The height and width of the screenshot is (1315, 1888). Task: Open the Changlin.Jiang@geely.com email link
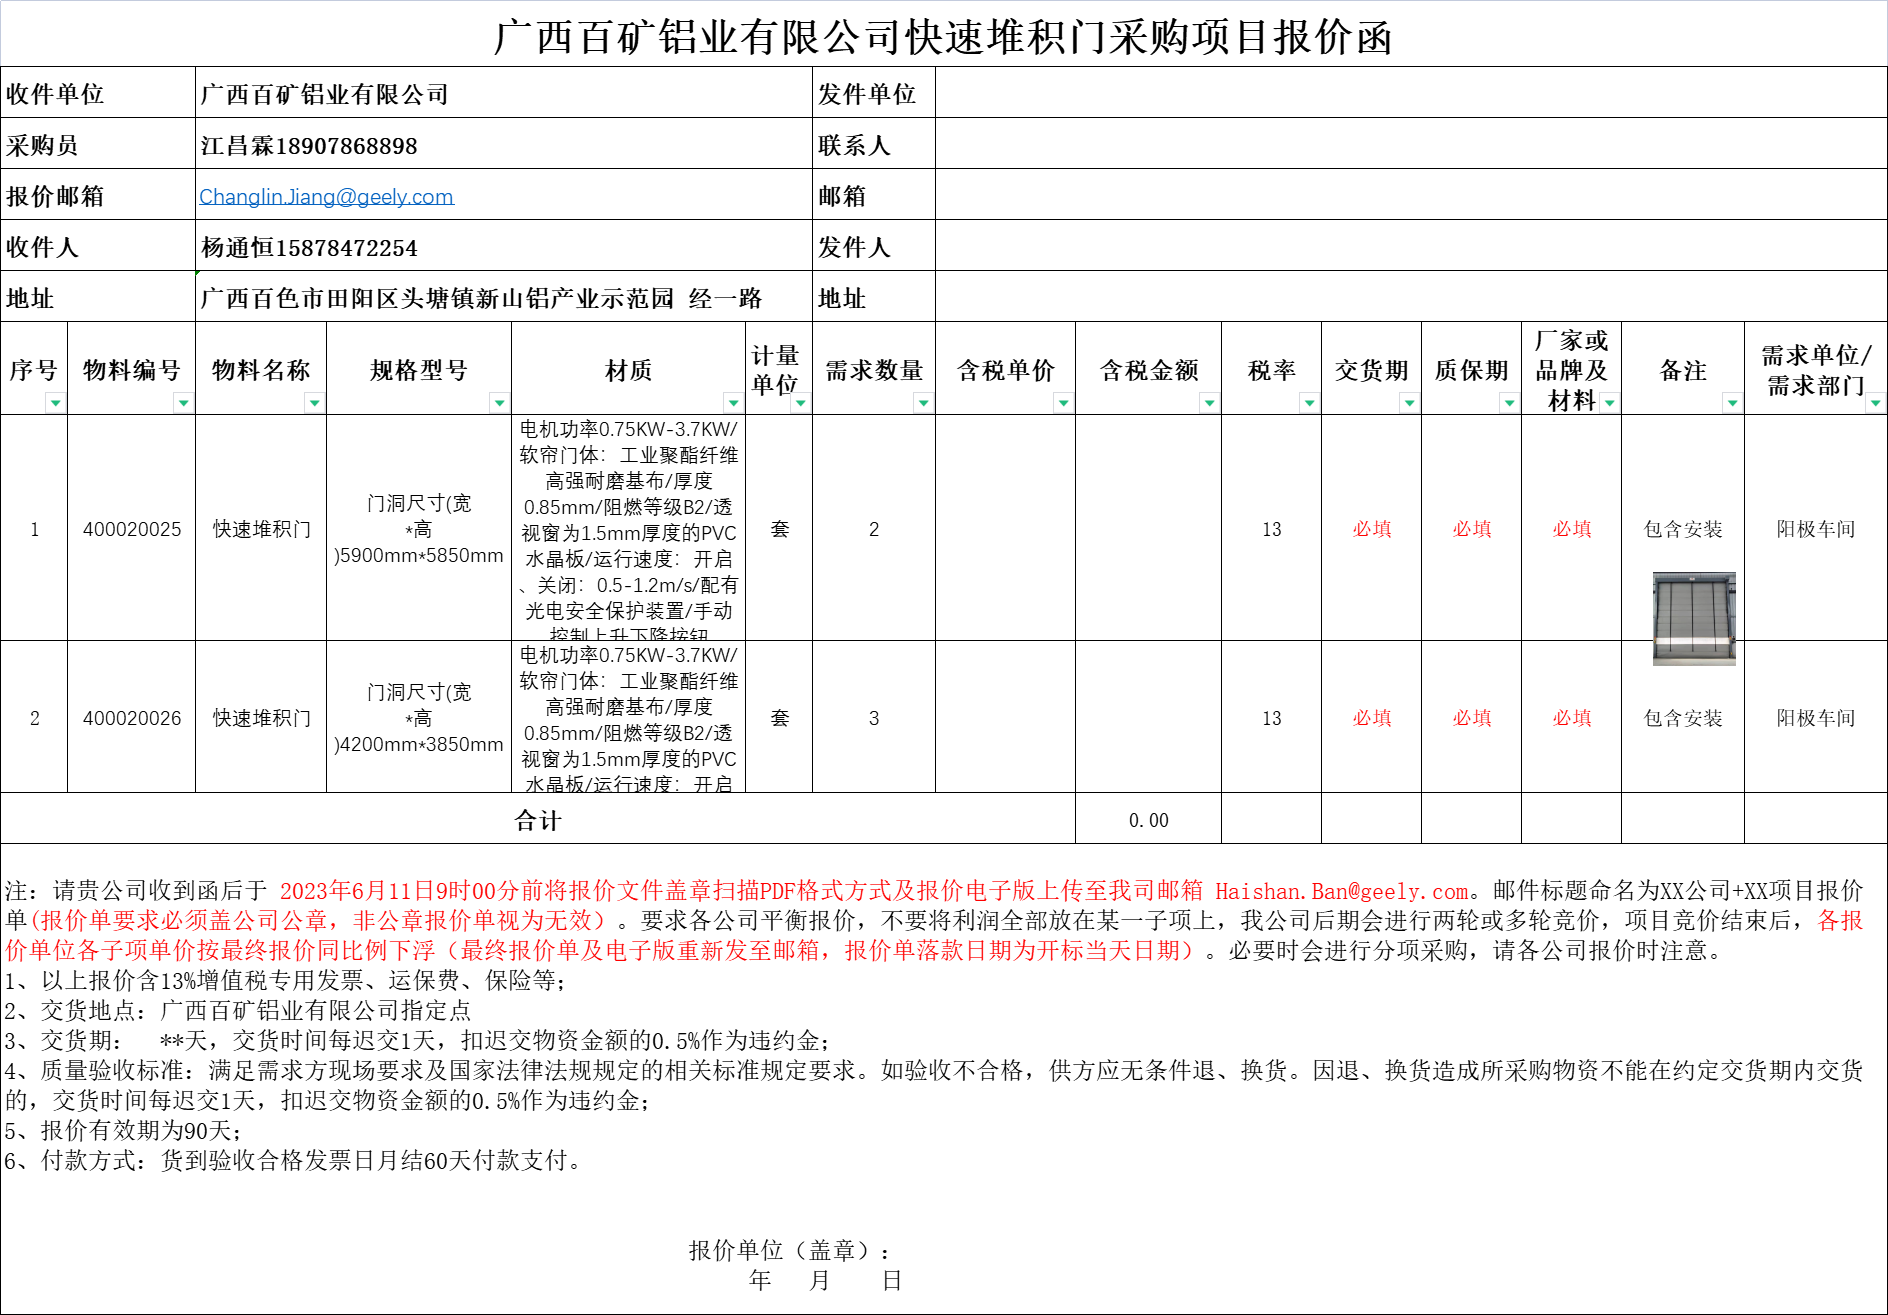click(x=326, y=197)
